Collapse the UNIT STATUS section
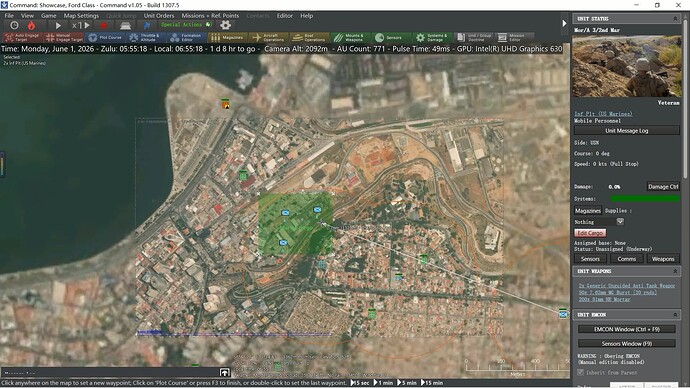This screenshot has width=690, height=388. 675,18
